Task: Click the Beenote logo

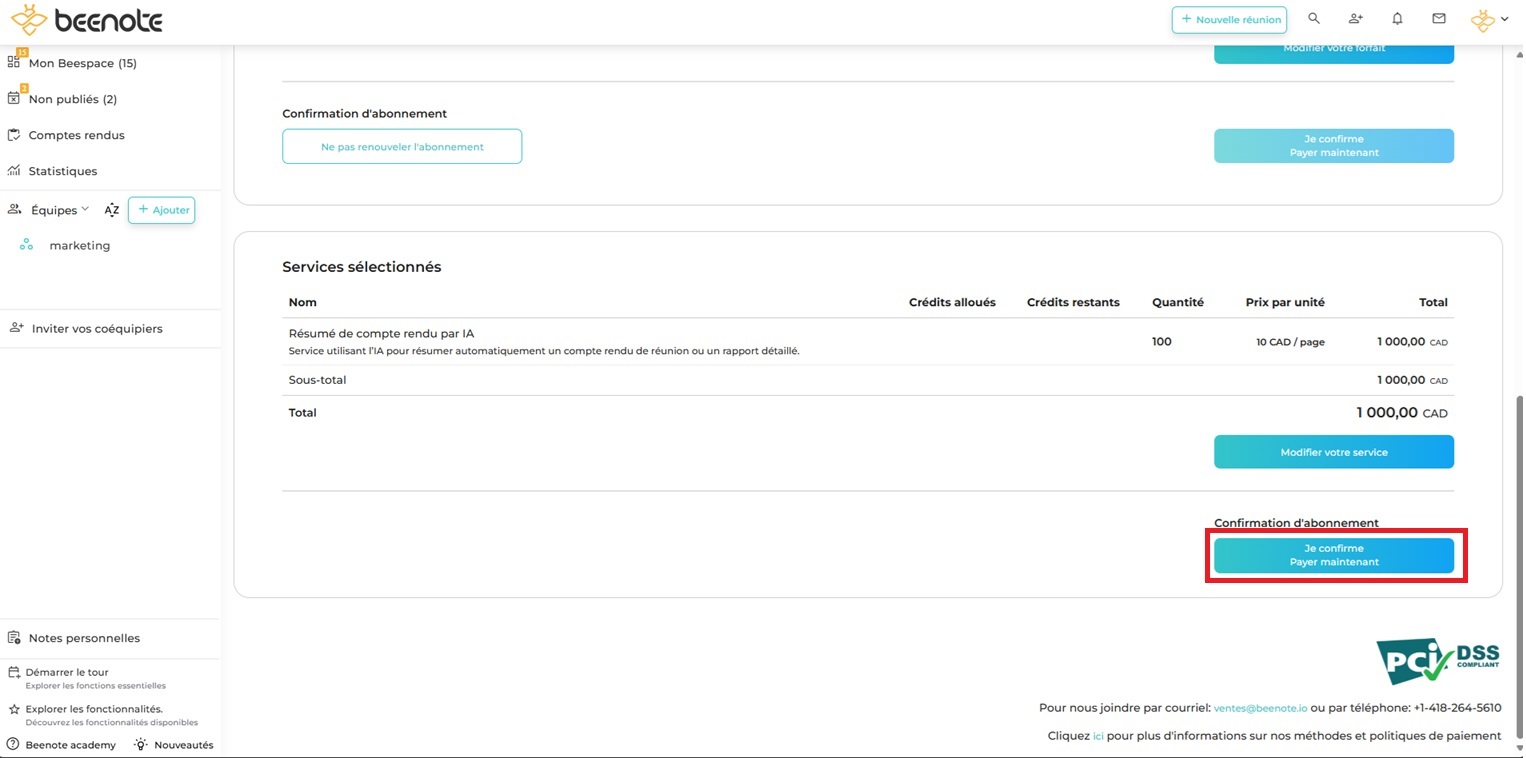Action: (86, 20)
